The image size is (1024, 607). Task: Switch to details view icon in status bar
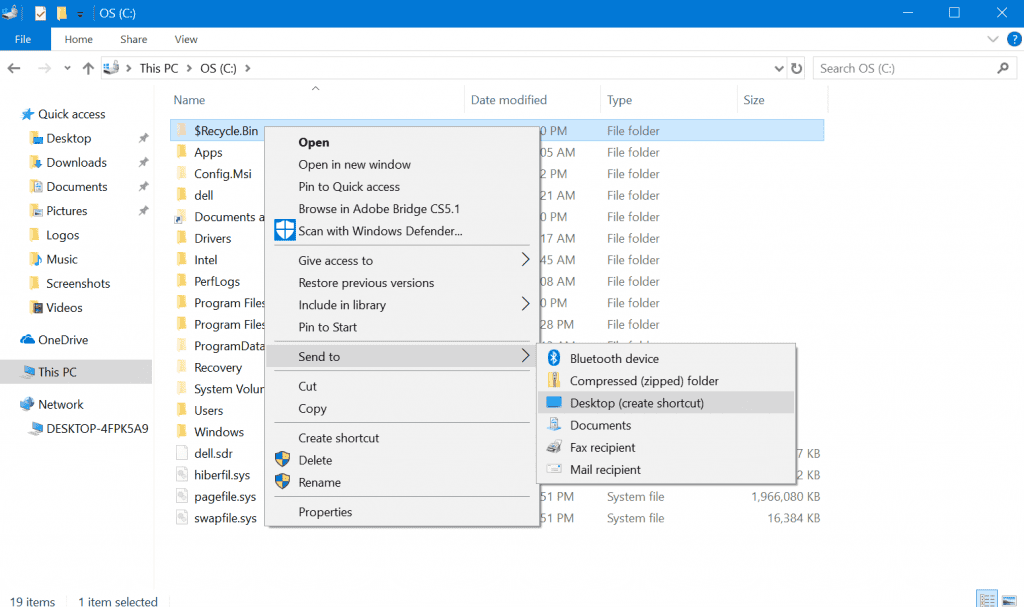click(x=987, y=599)
